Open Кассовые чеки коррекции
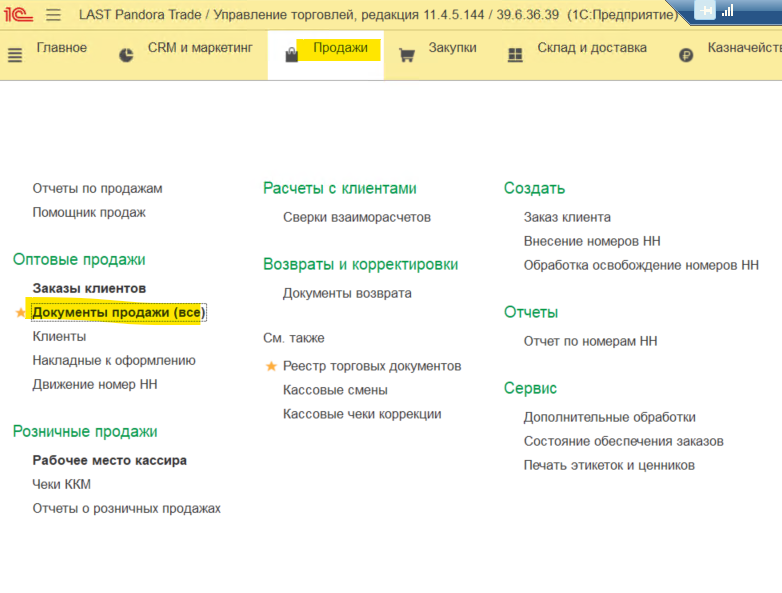 coord(362,414)
